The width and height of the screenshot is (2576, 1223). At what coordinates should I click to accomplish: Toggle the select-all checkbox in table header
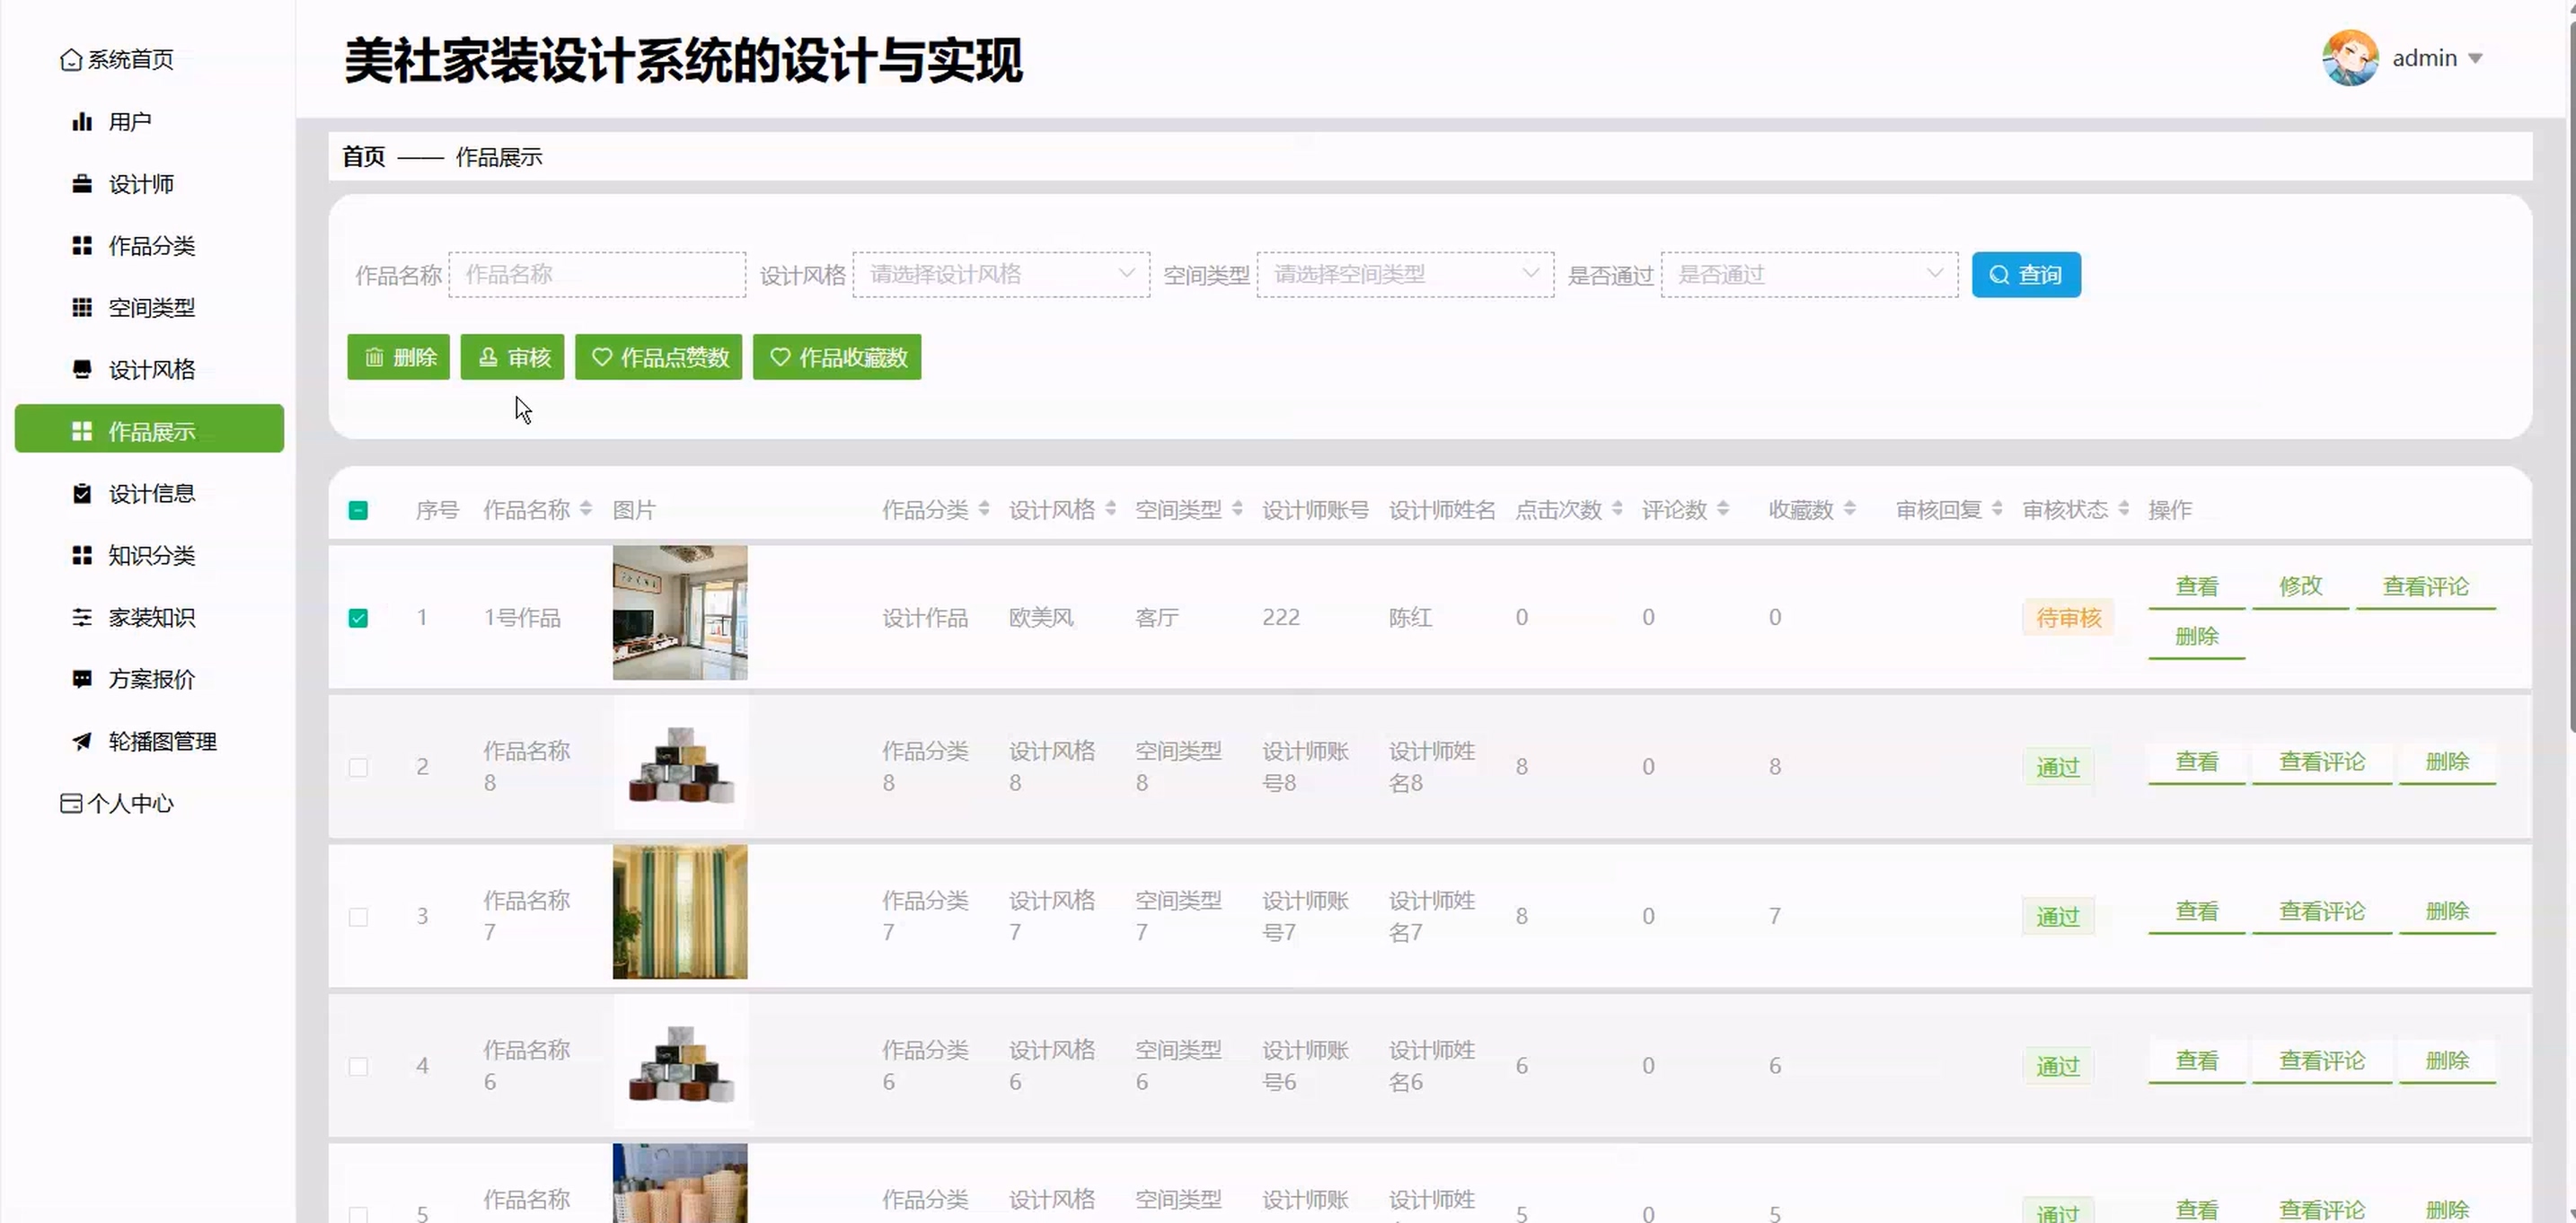coord(358,510)
